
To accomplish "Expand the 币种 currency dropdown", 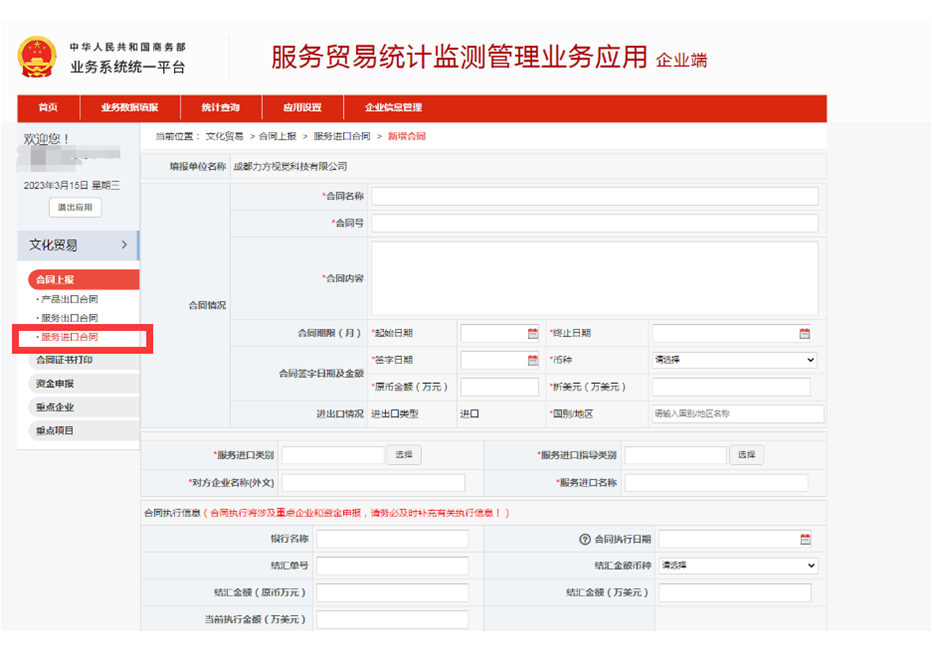I will [x=734, y=360].
